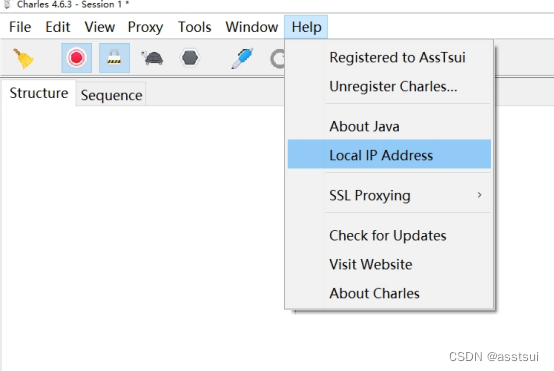
Task: Select the blue pen Compose icon
Action: pyautogui.click(x=242, y=58)
